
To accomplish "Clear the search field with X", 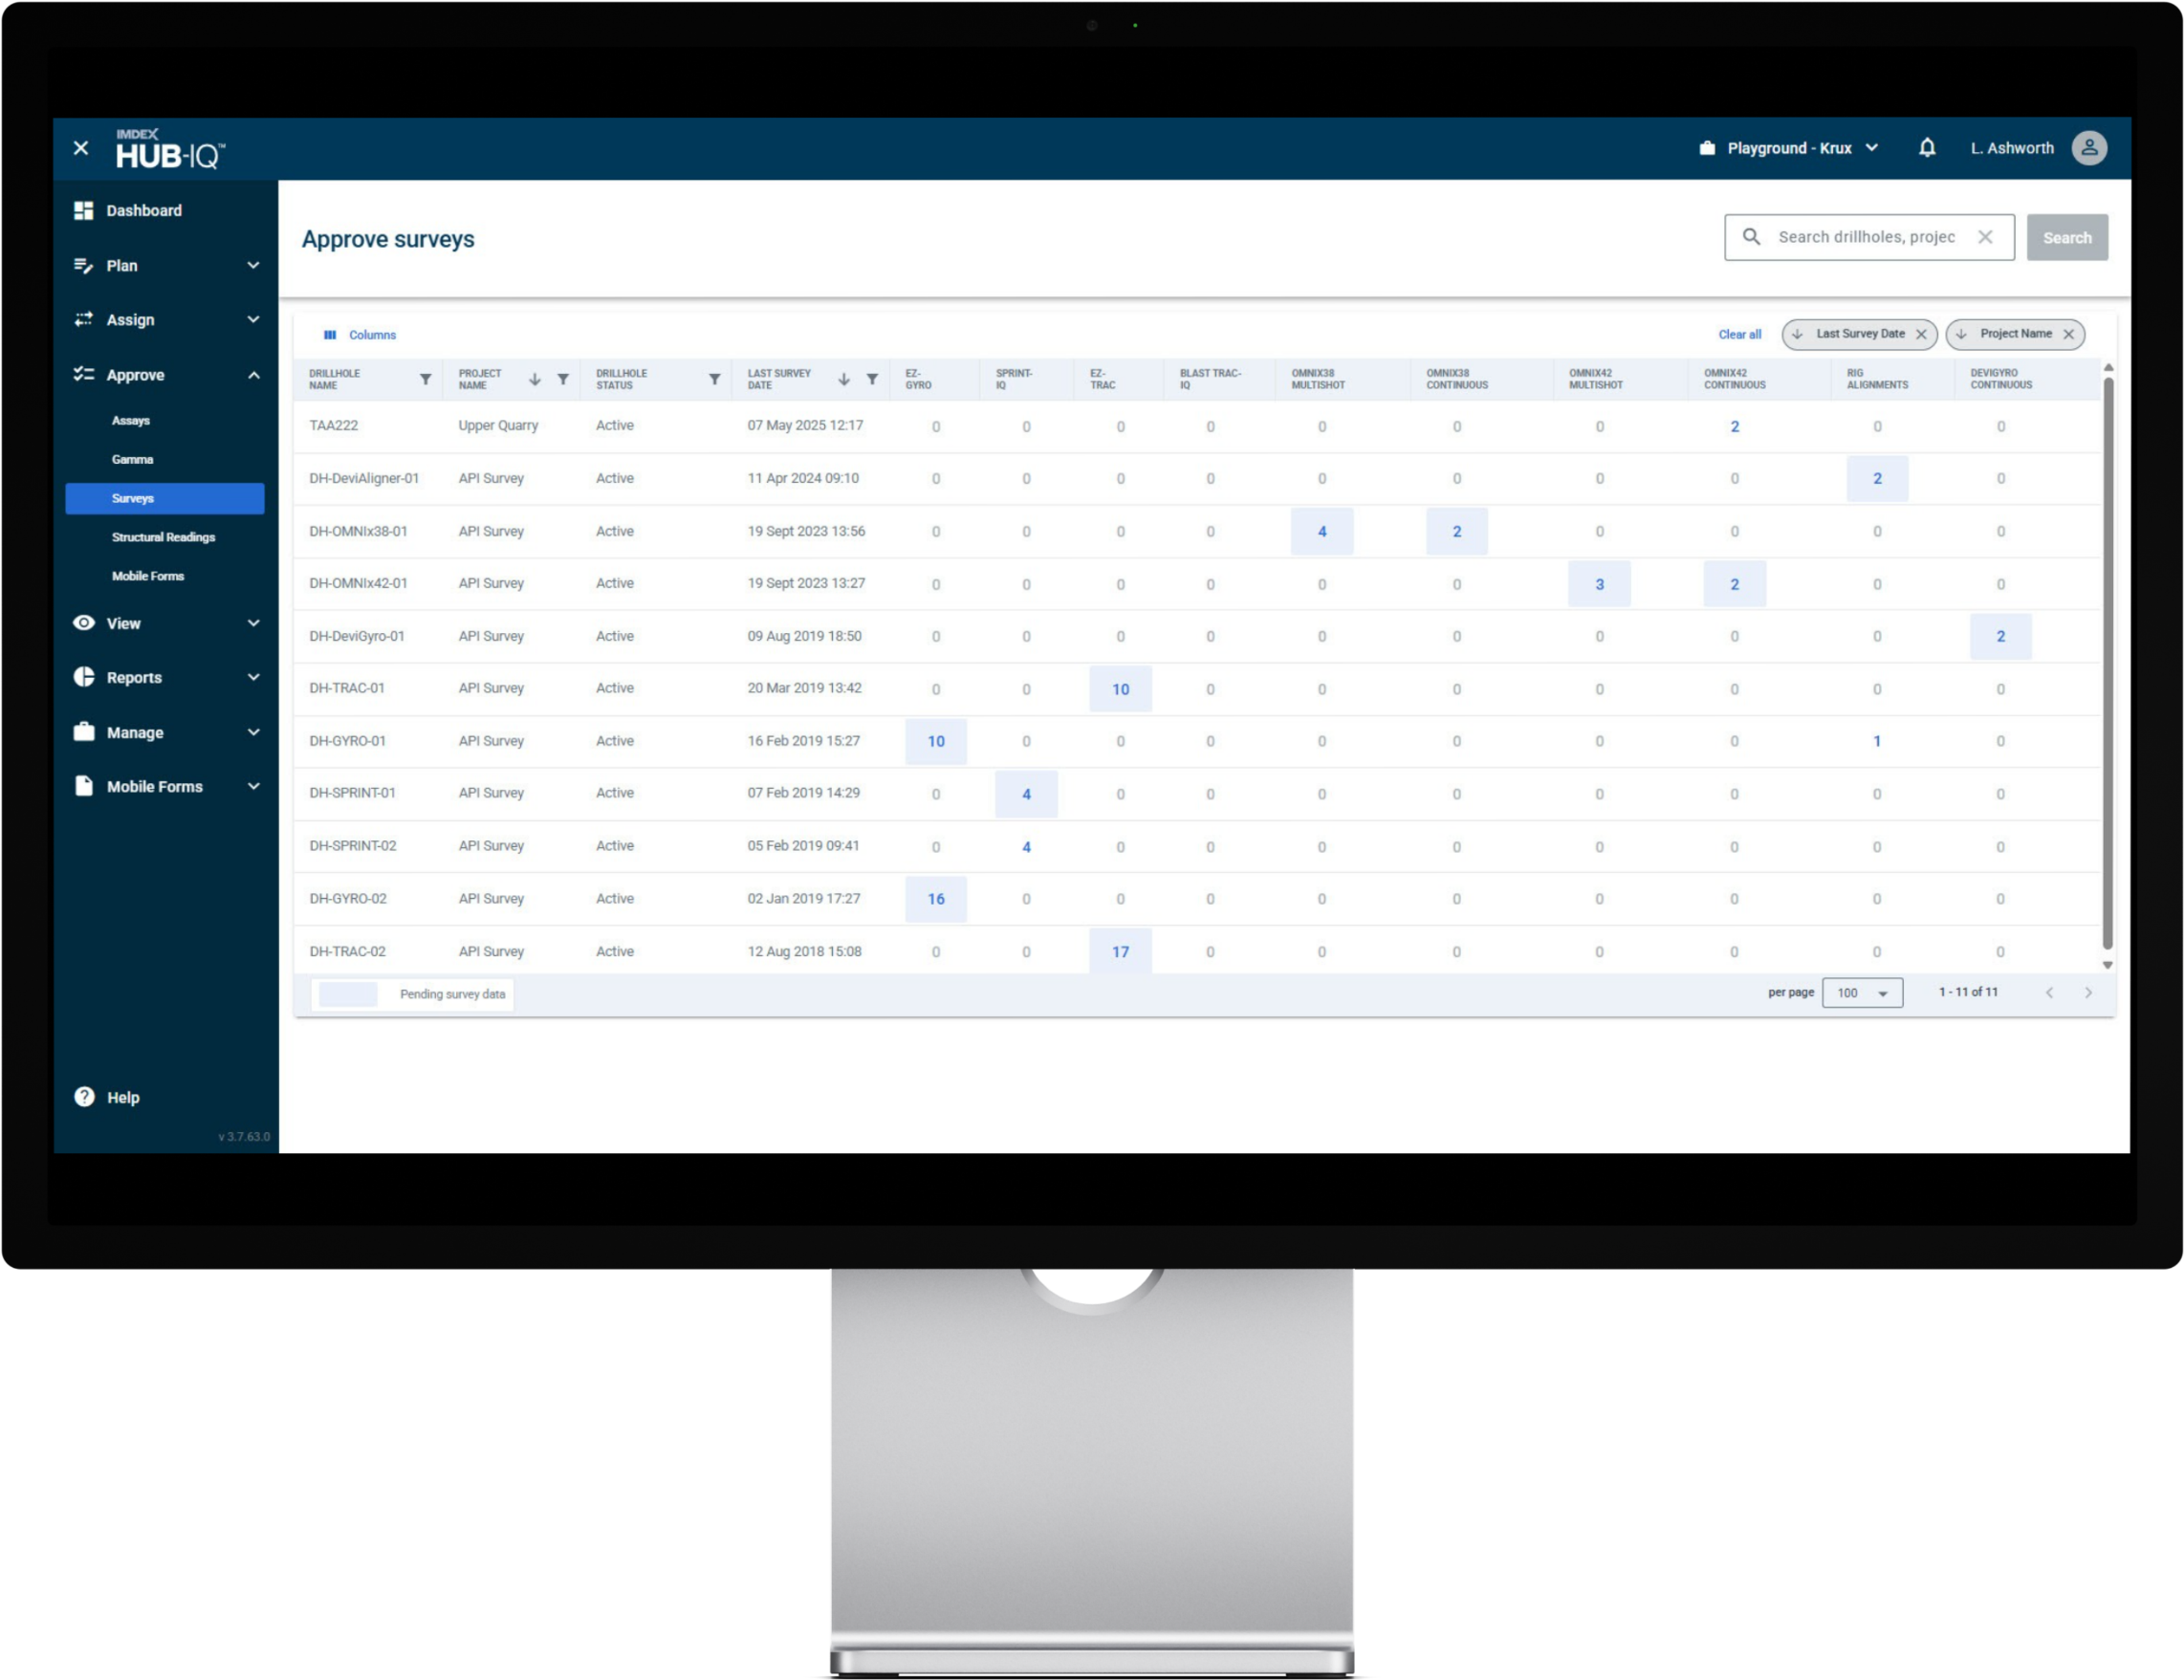I will 1985,237.
